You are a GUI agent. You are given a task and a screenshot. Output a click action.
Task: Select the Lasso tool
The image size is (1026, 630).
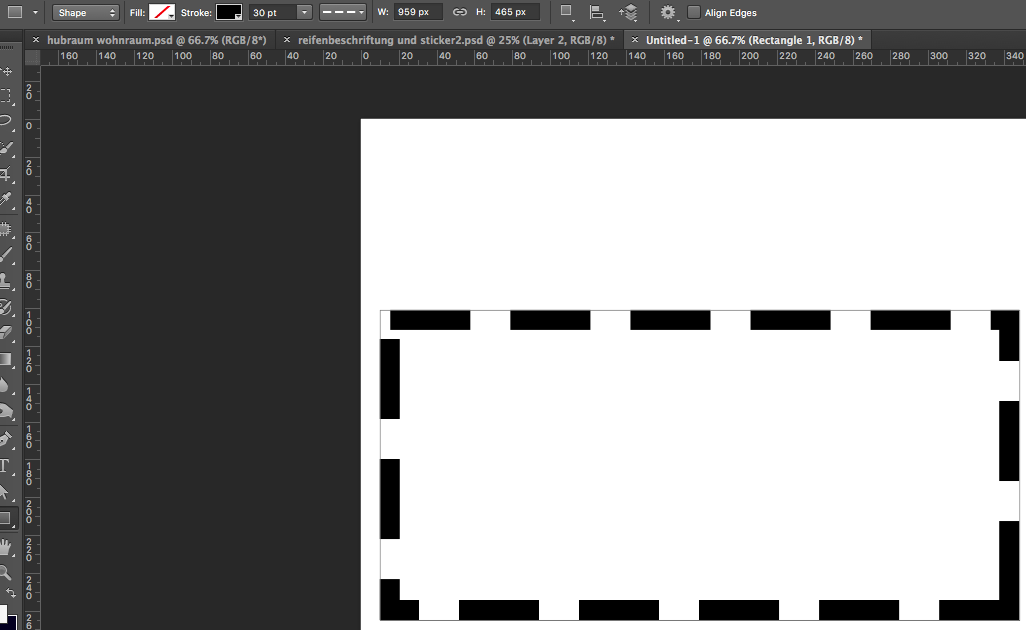point(6,121)
